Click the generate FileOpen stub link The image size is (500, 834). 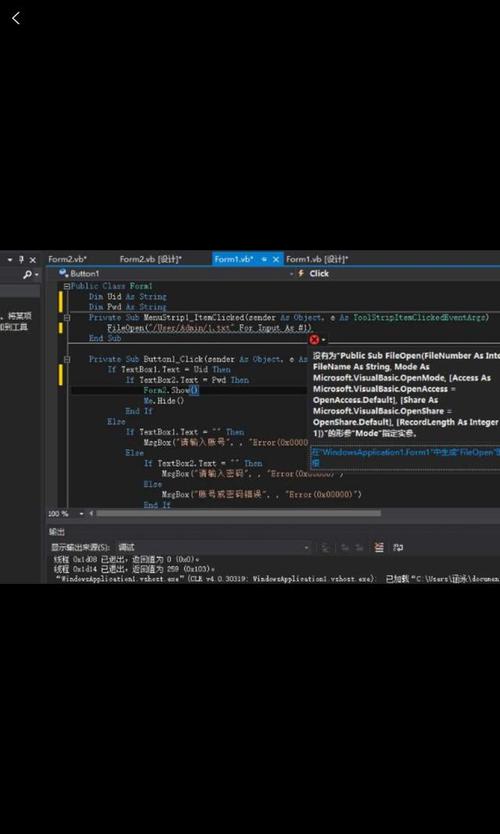pos(405,457)
